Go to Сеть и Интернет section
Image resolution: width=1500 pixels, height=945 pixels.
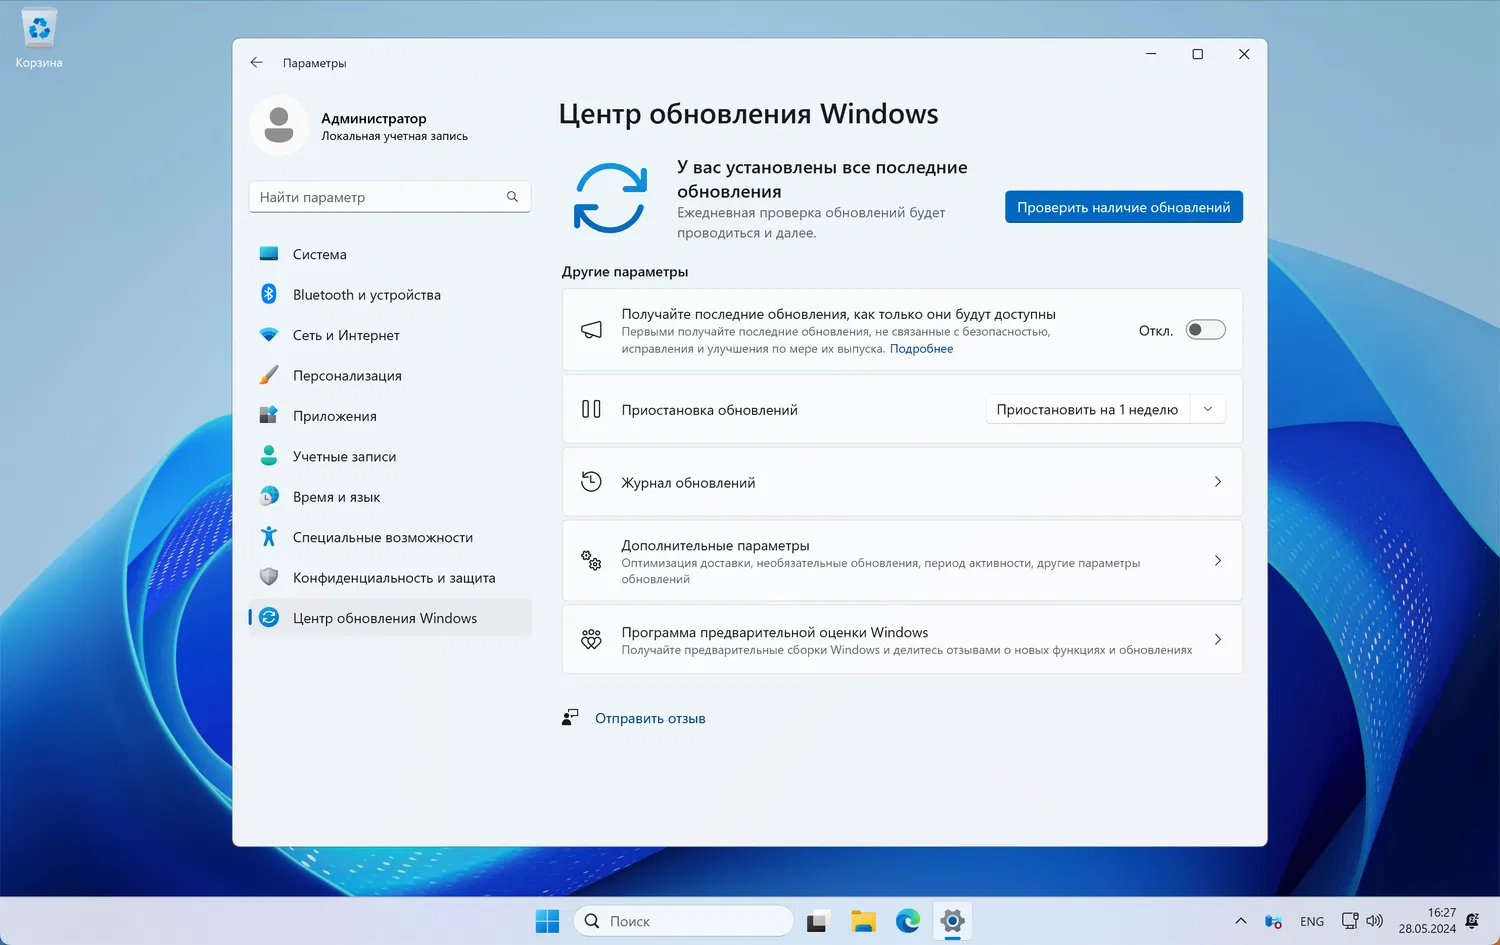coord(390,335)
